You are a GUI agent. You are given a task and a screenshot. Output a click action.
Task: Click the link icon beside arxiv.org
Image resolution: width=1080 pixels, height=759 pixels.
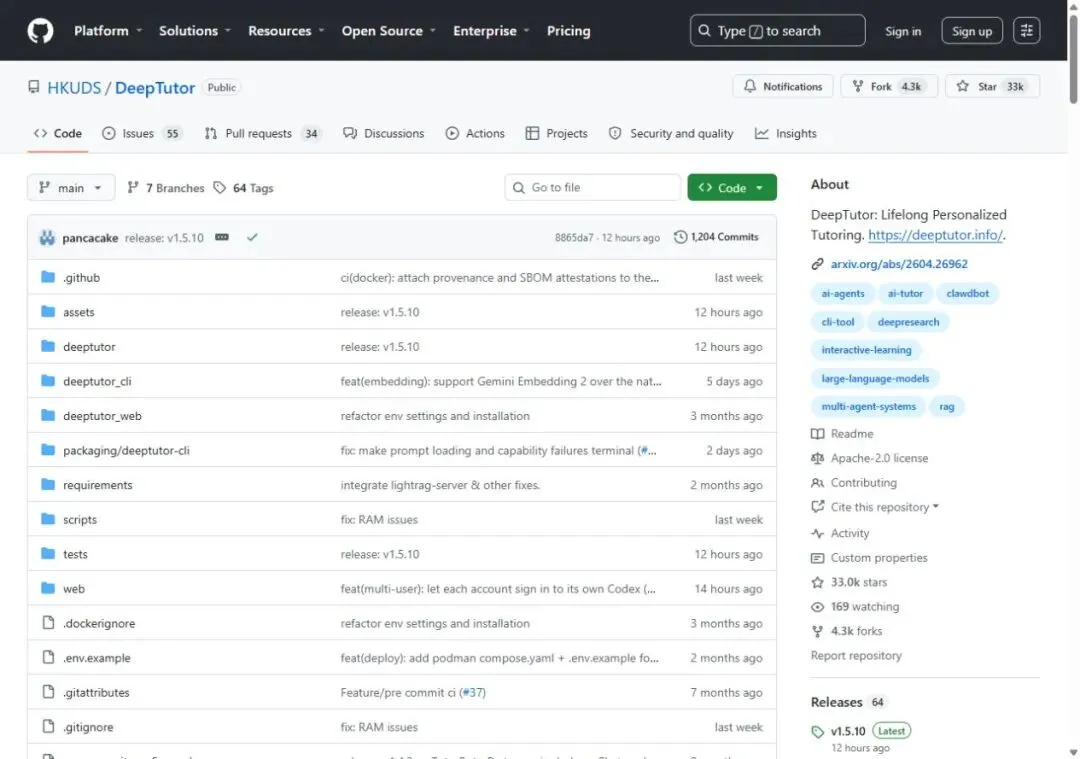(817, 264)
